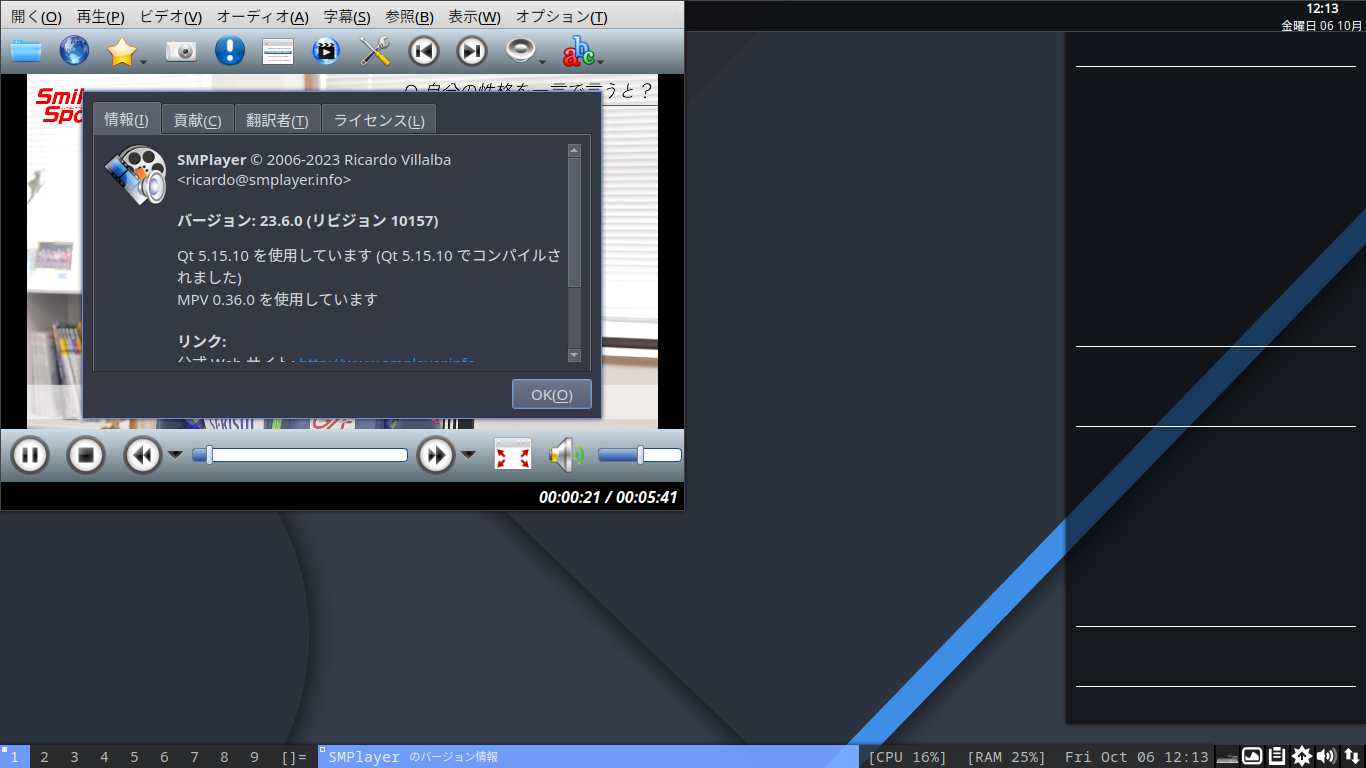Switch to workspace 9

pos(255,757)
